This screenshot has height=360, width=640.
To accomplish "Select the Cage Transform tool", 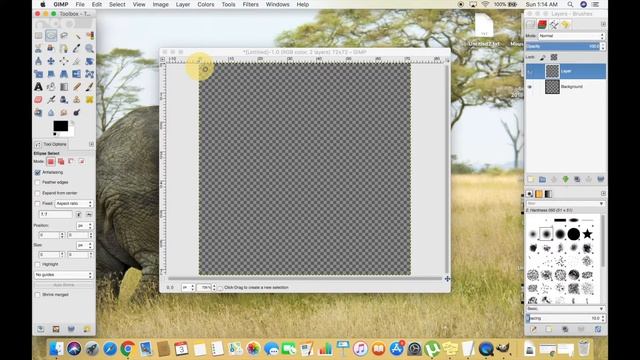I will pos(89,74).
